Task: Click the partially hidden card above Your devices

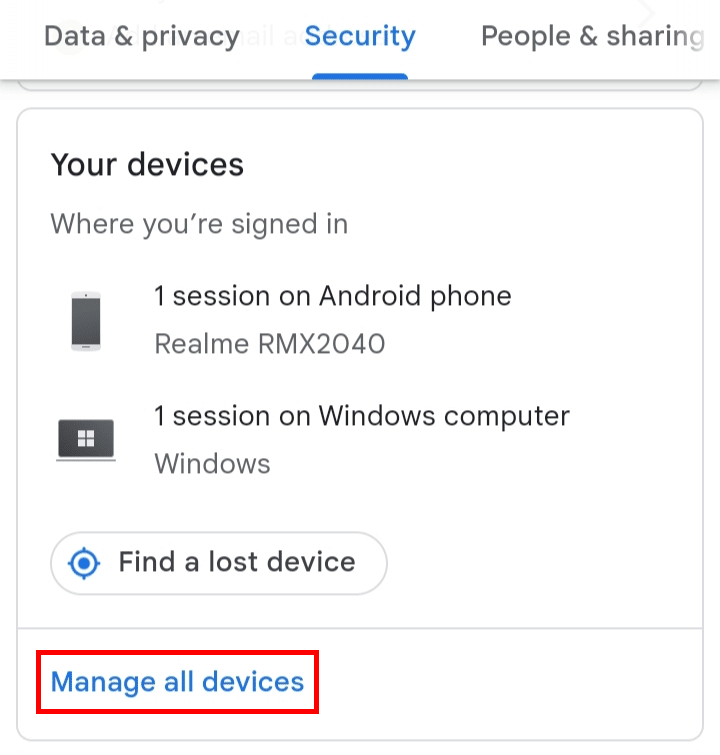Action: (360, 86)
